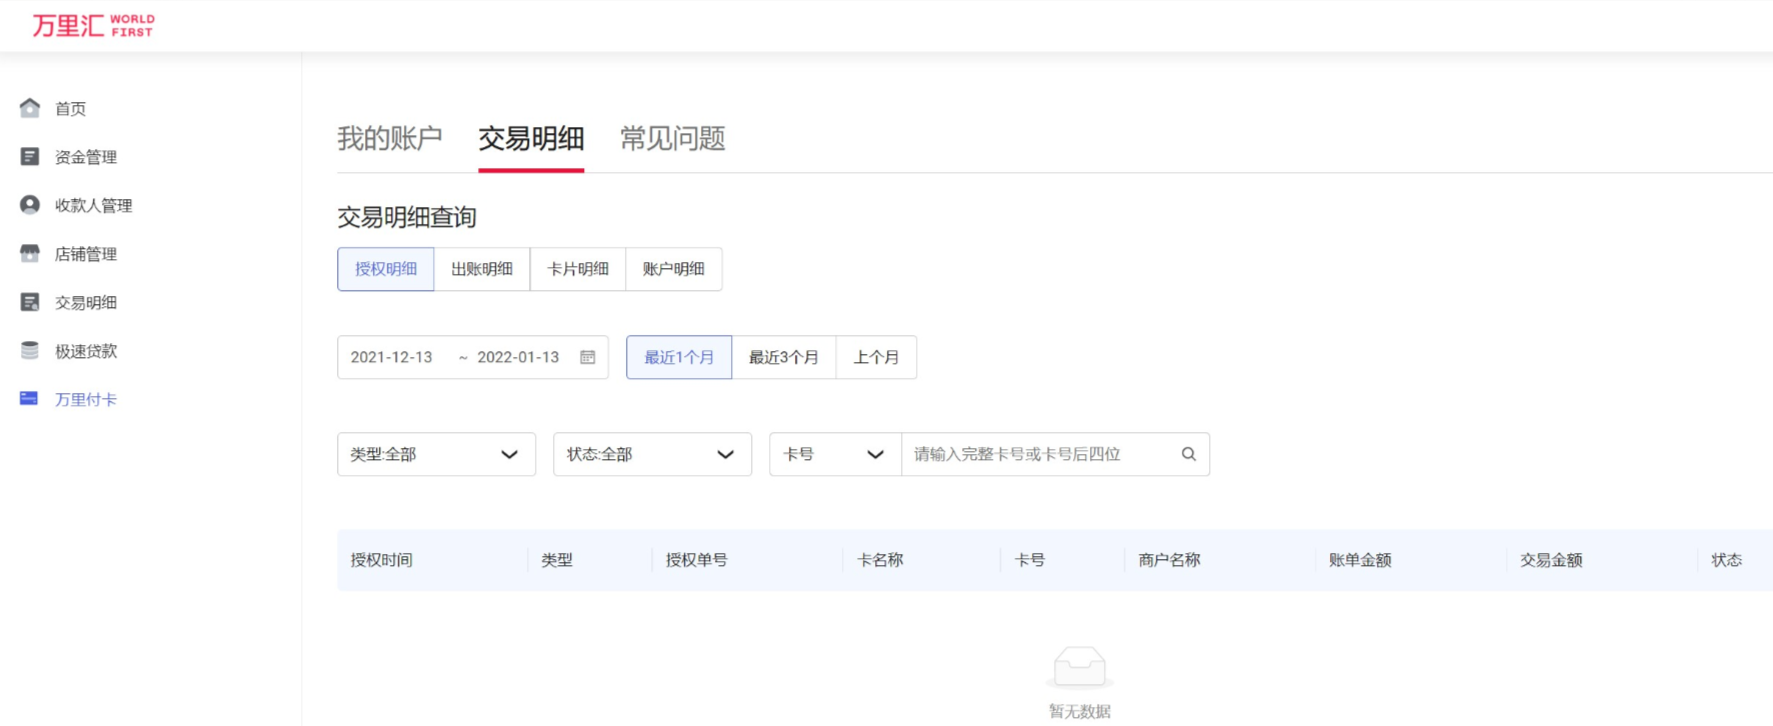Click the 授权单号 column header
The height and width of the screenshot is (726, 1773).
tap(697, 560)
